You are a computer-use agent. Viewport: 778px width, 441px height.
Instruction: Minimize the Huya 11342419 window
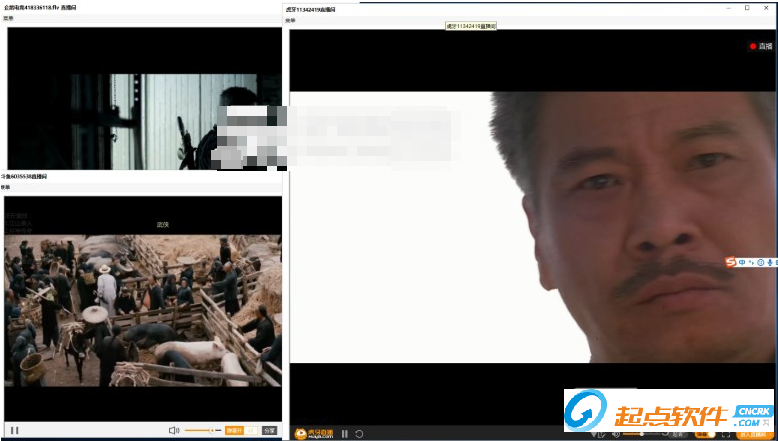(x=729, y=8)
